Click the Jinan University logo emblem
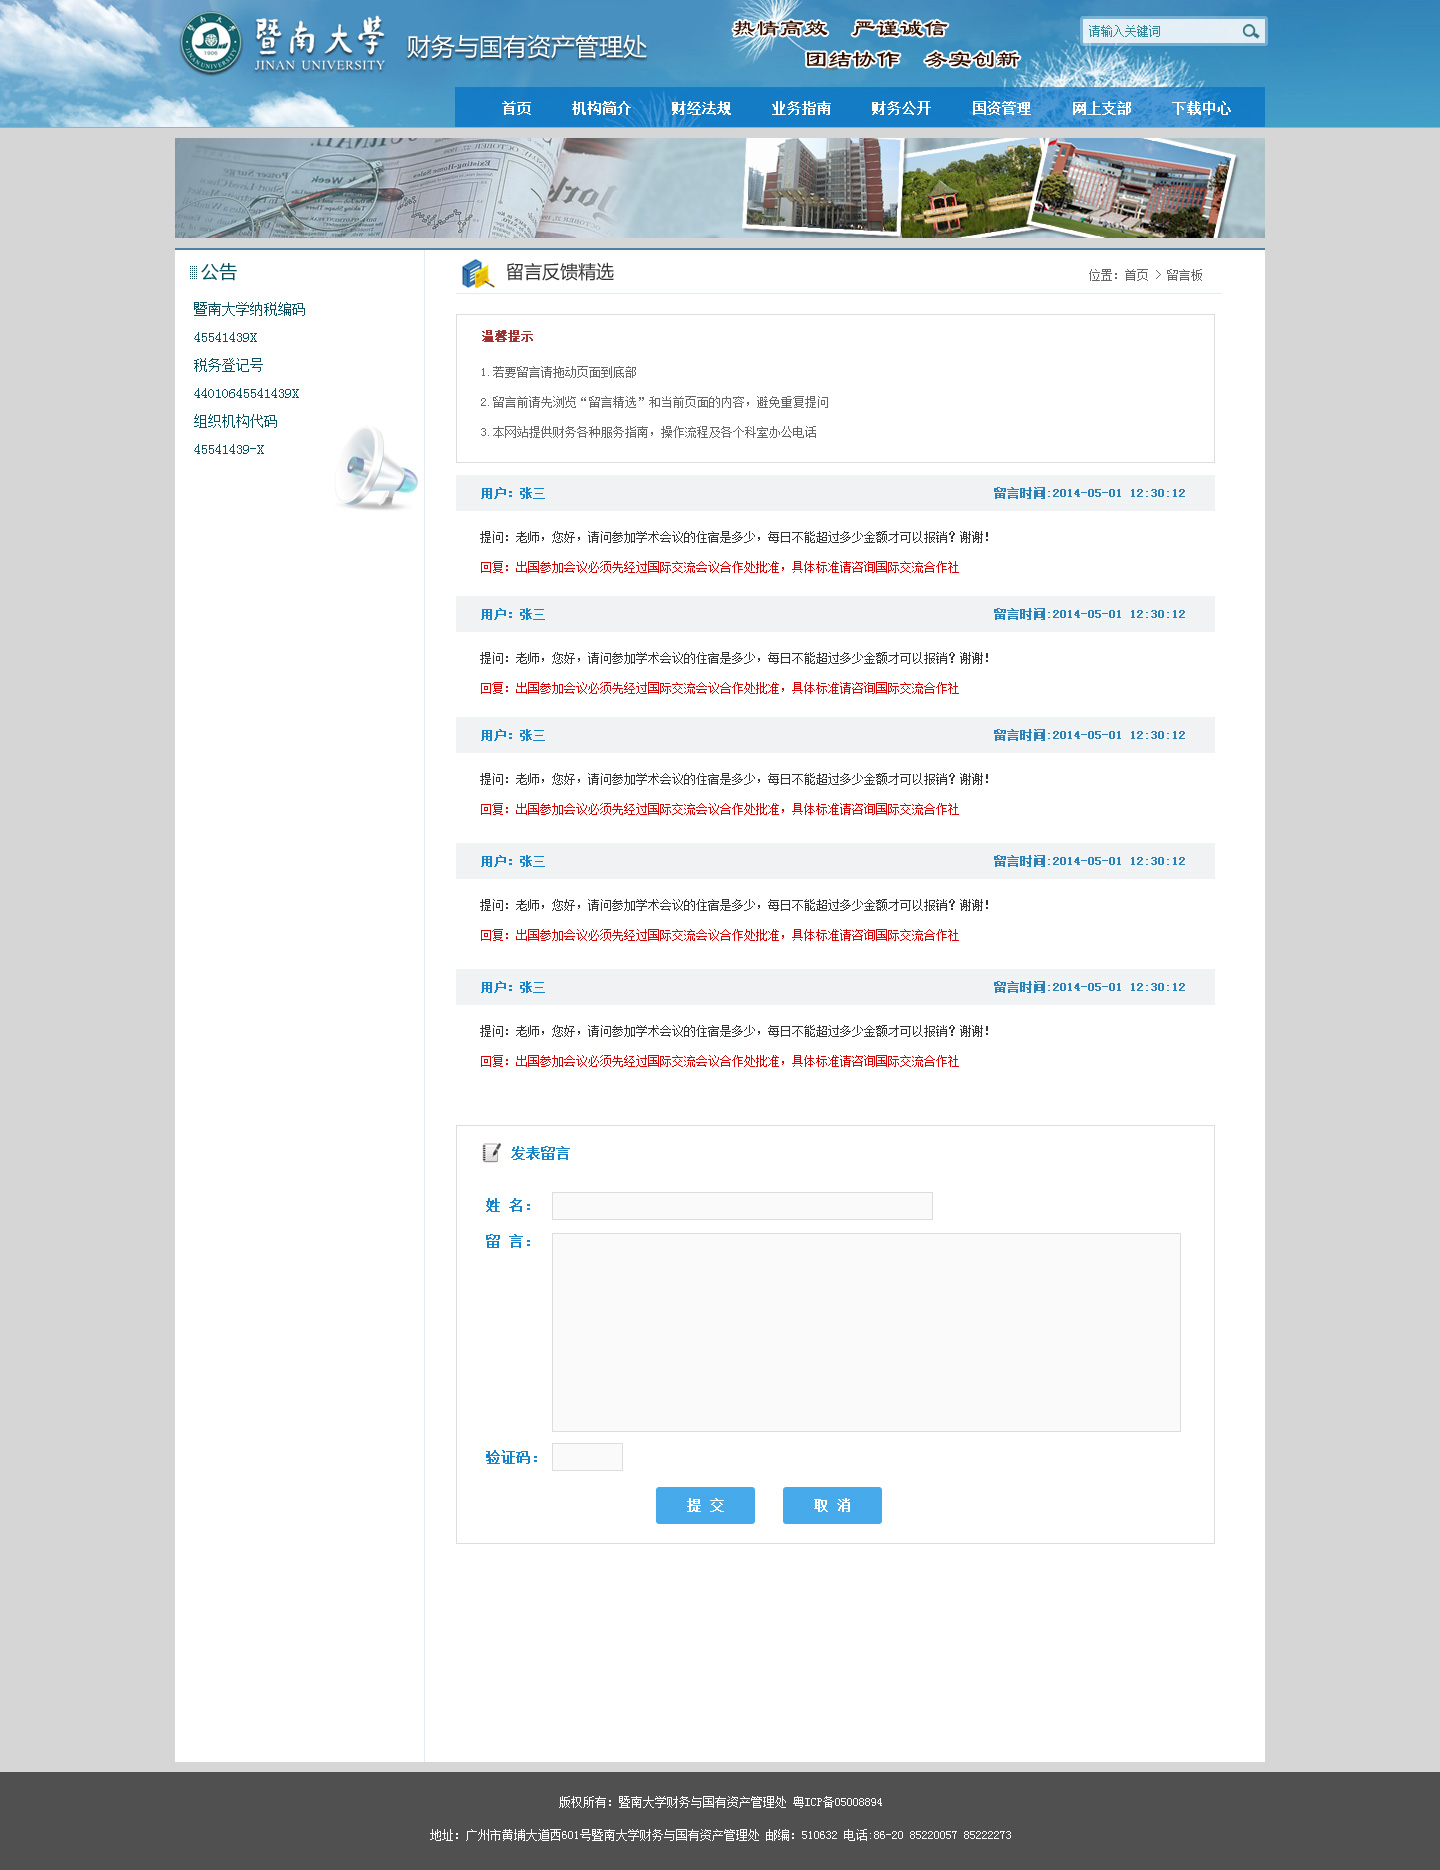 211,44
